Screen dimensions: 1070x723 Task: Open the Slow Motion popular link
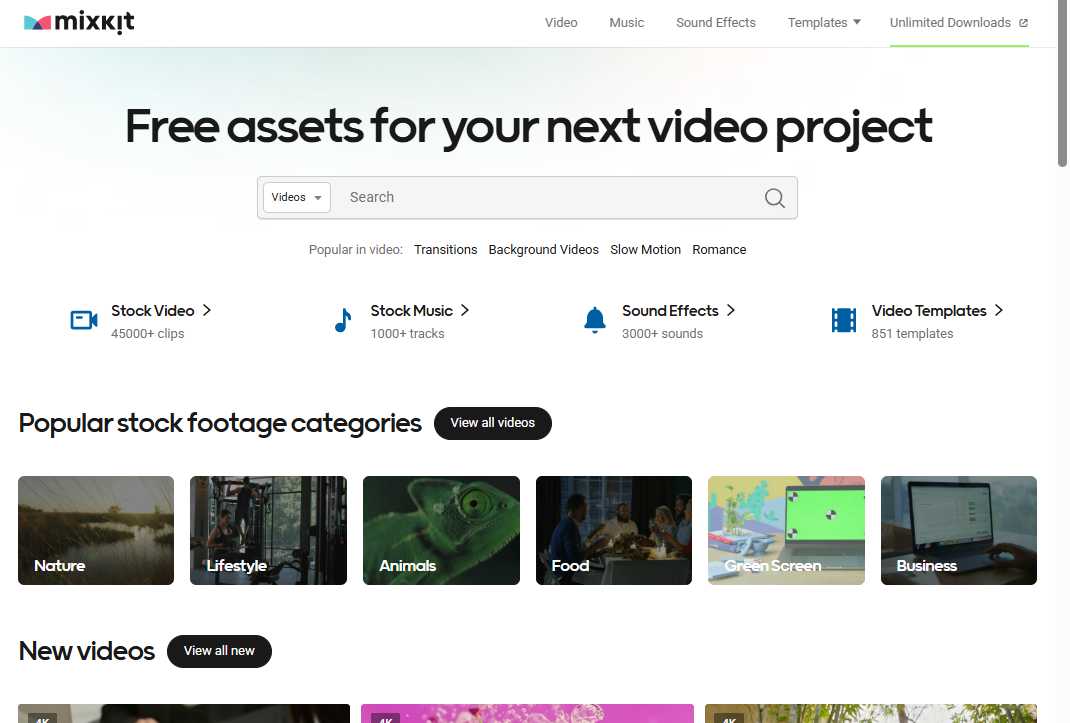pos(645,249)
